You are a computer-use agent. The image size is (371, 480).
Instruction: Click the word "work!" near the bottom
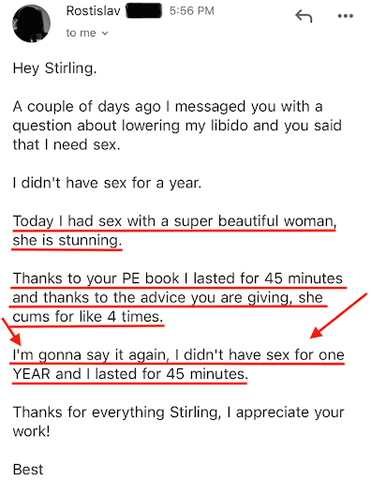(x=31, y=431)
